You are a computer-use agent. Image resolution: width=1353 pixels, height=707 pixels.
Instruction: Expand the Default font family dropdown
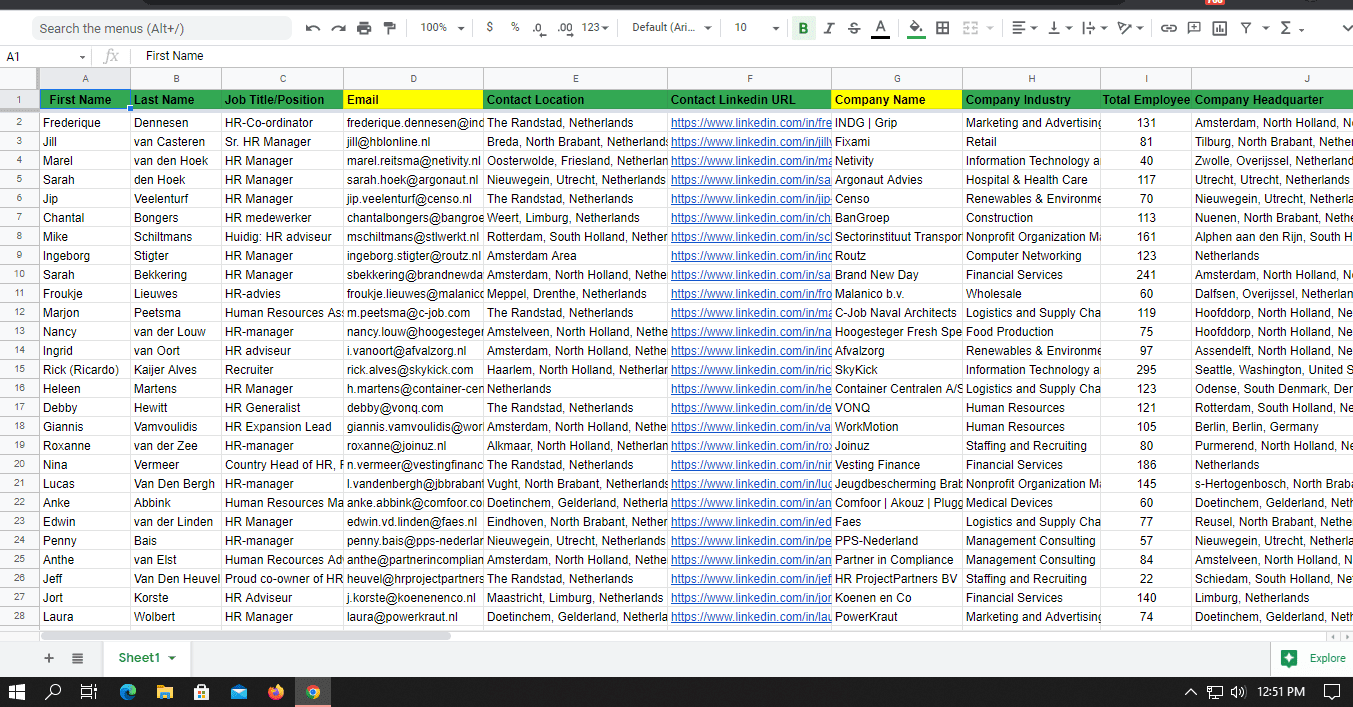[x=671, y=28]
